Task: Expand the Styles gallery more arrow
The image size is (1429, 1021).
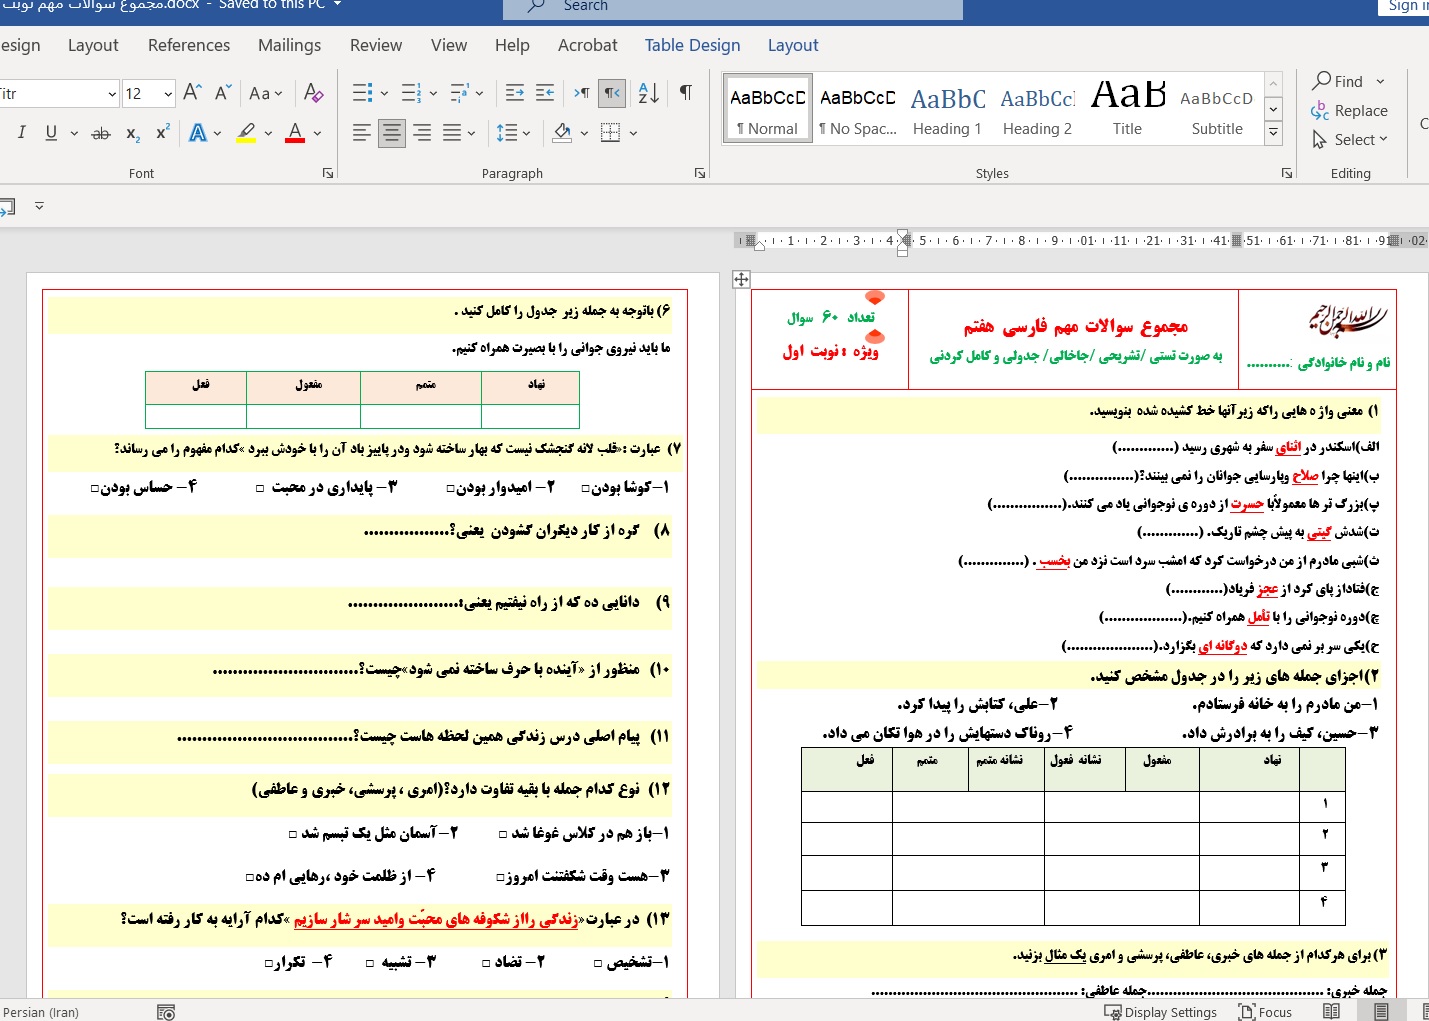Action: click(x=1273, y=131)
